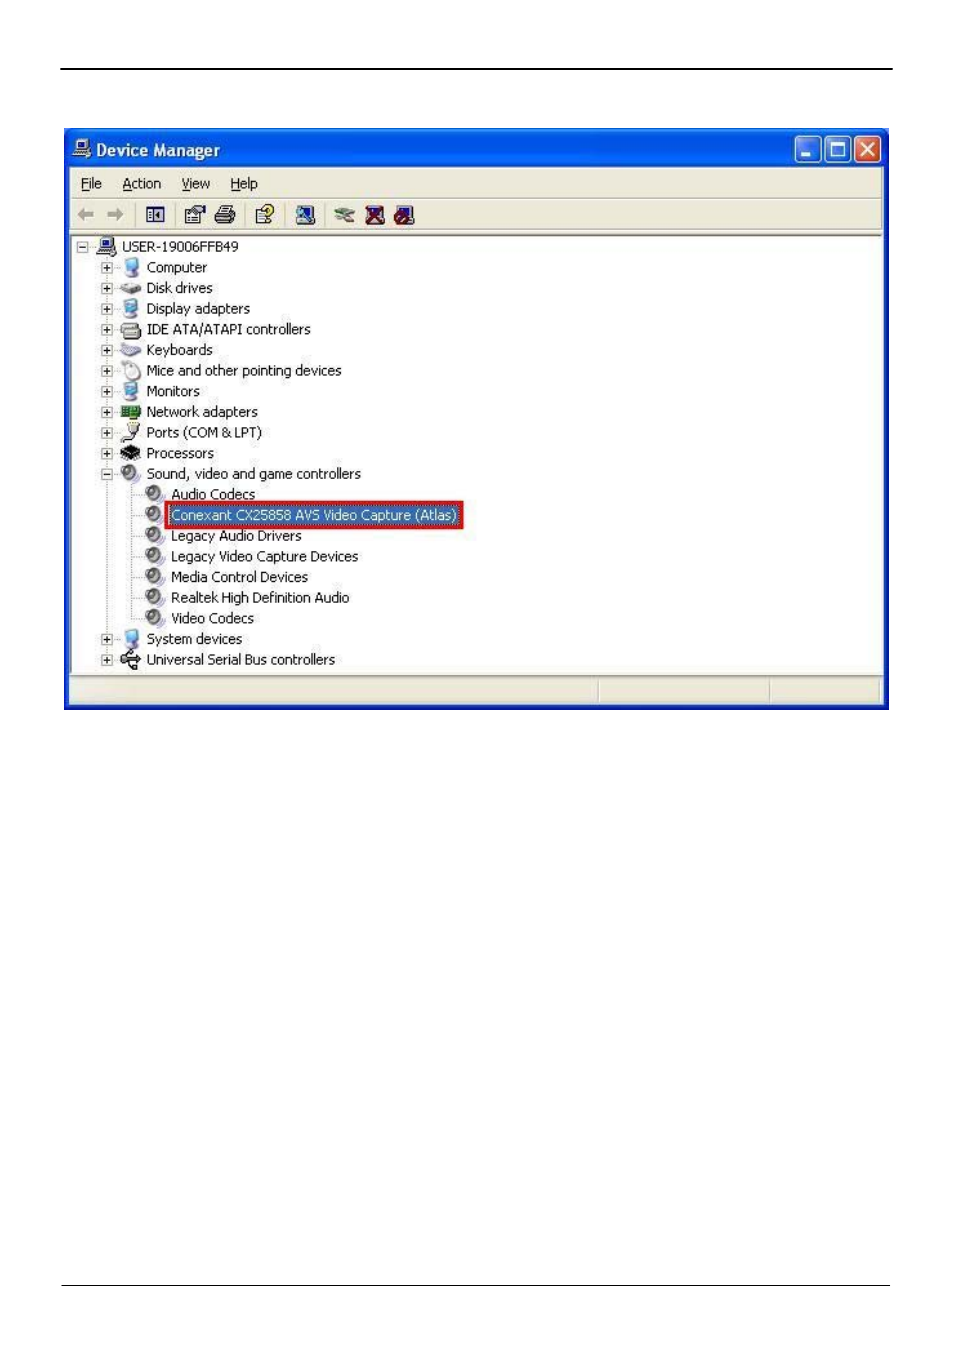Open the File menu
Viewport: 954px width, 1352px height.
click(91, 184)
